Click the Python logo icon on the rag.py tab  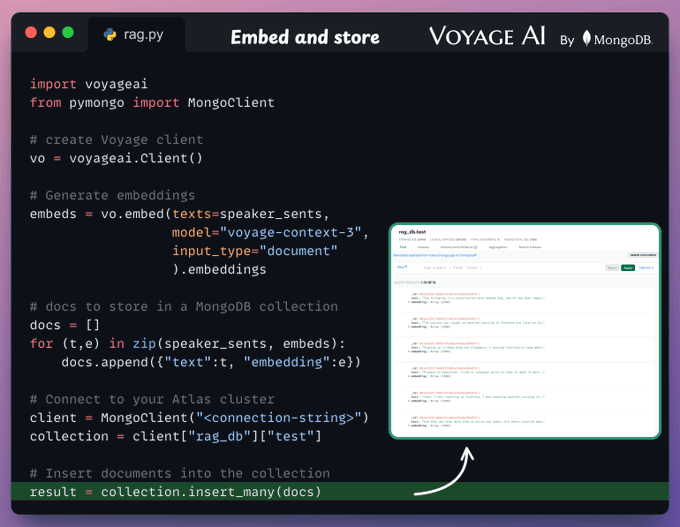coord(110,34)
